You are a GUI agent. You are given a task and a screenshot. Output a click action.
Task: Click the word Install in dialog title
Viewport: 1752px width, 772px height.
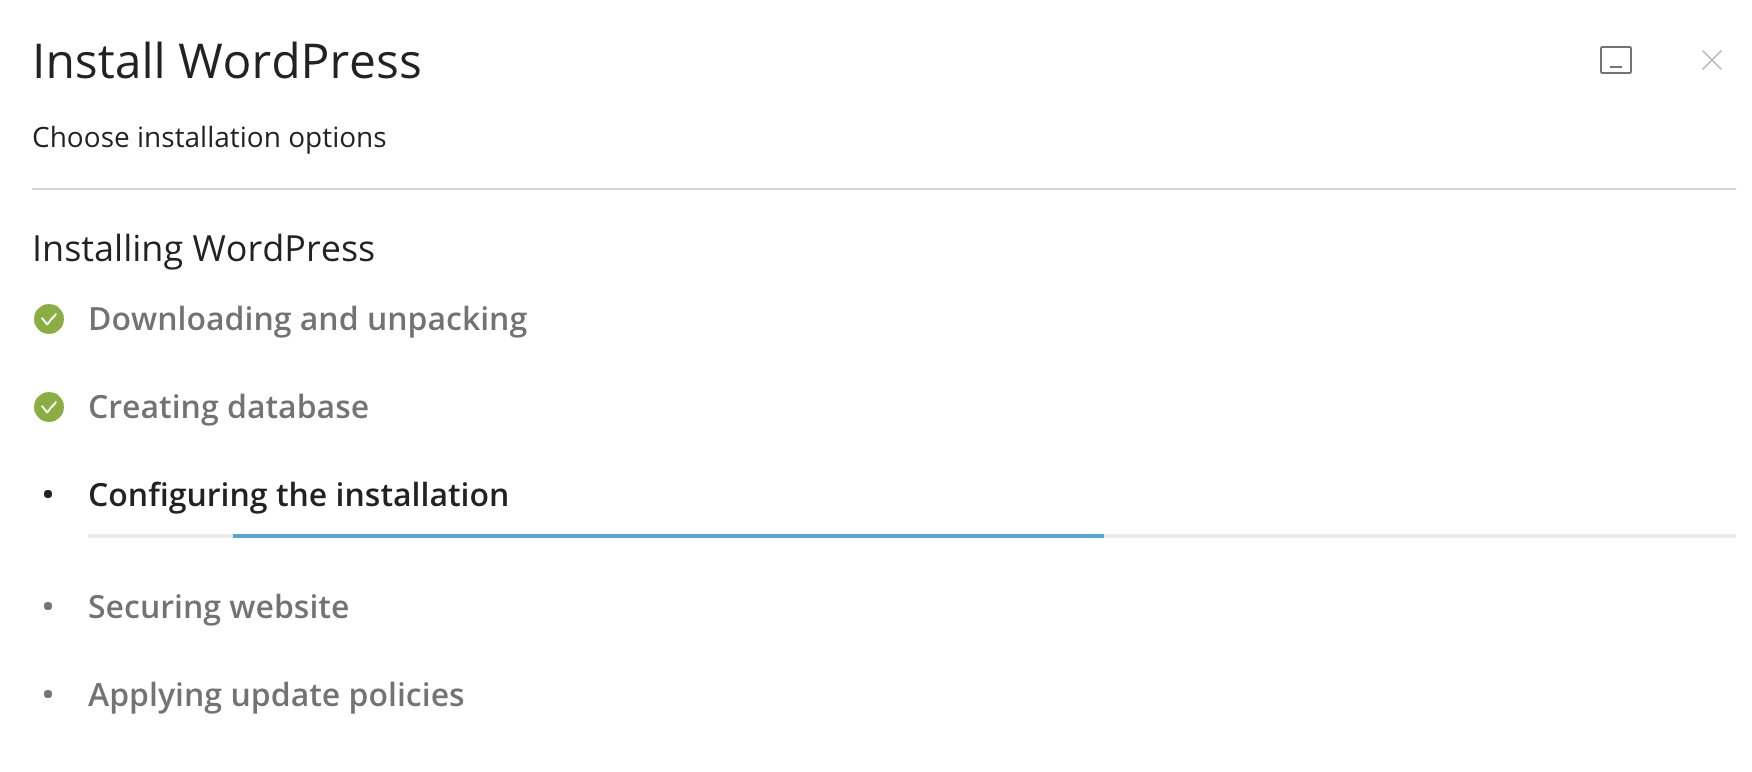98,61
